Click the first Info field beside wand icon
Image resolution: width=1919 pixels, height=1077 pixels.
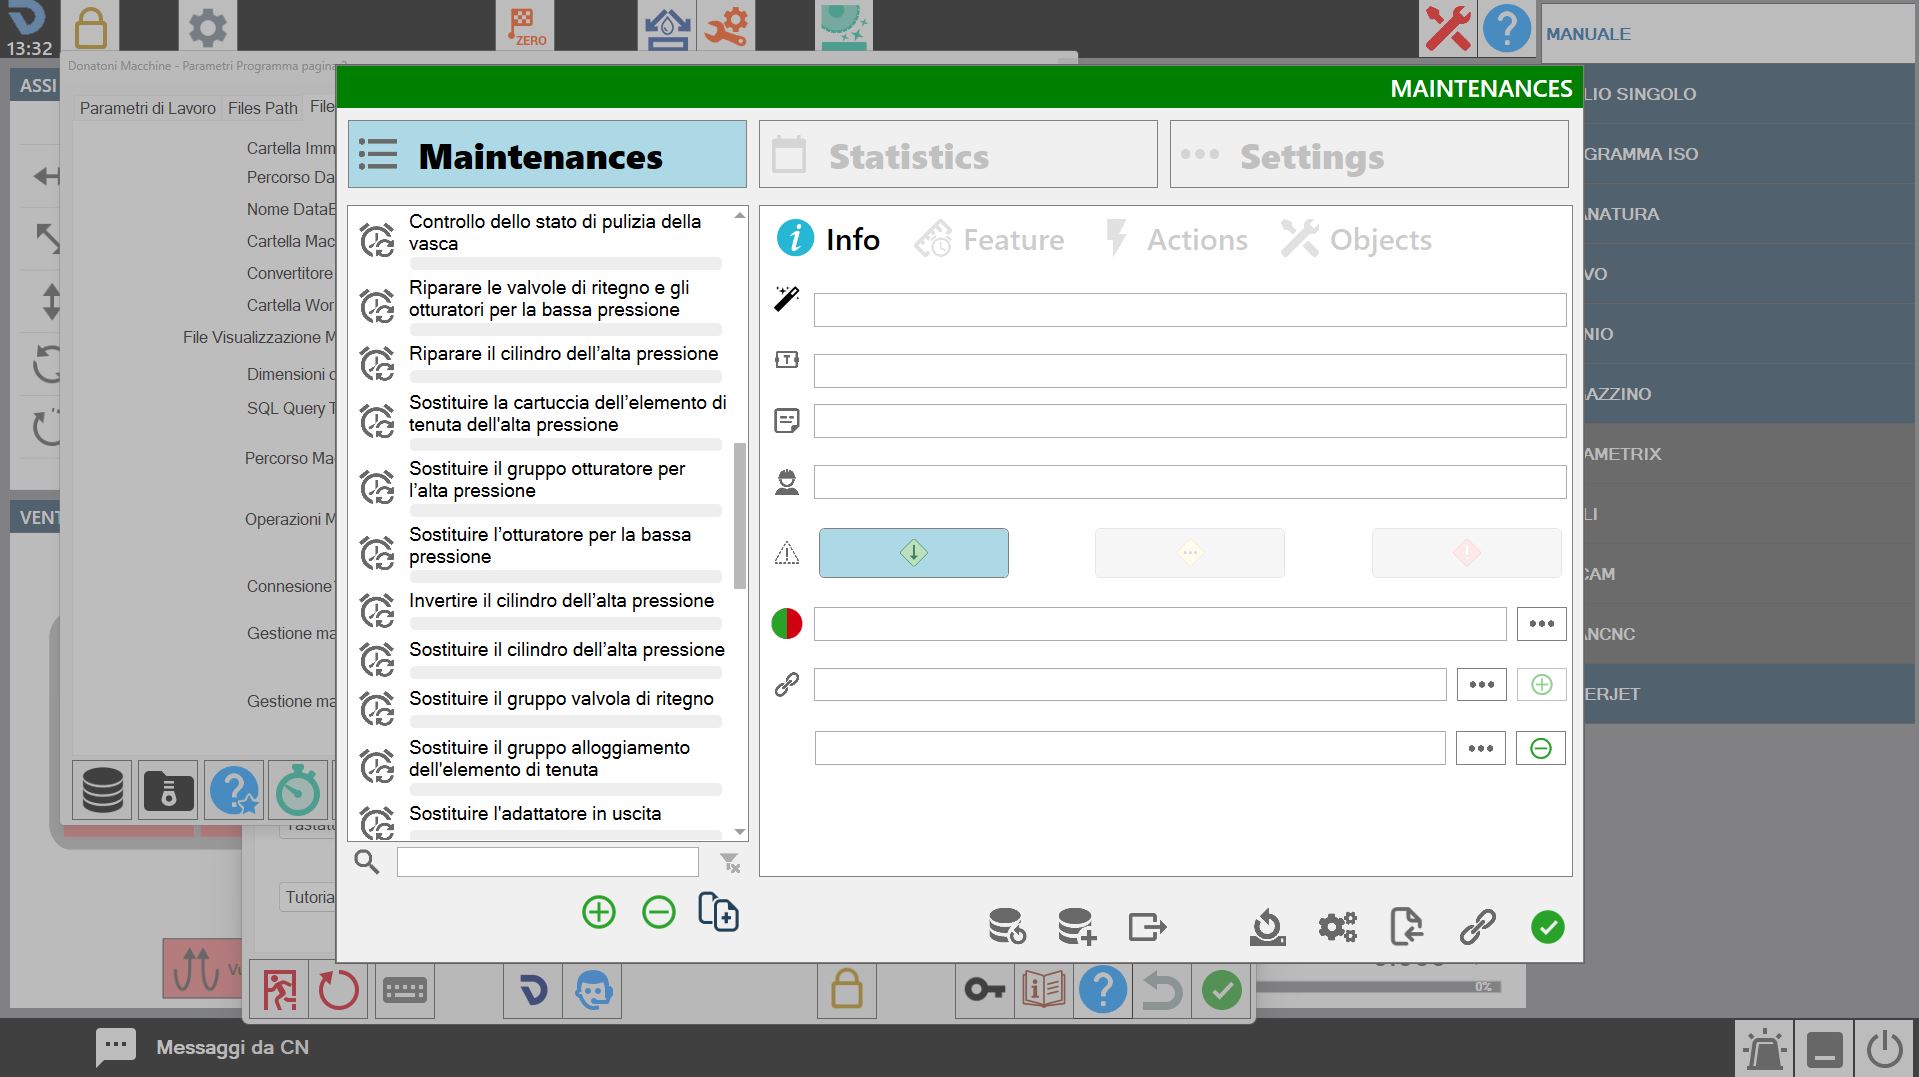(1190, 310)
